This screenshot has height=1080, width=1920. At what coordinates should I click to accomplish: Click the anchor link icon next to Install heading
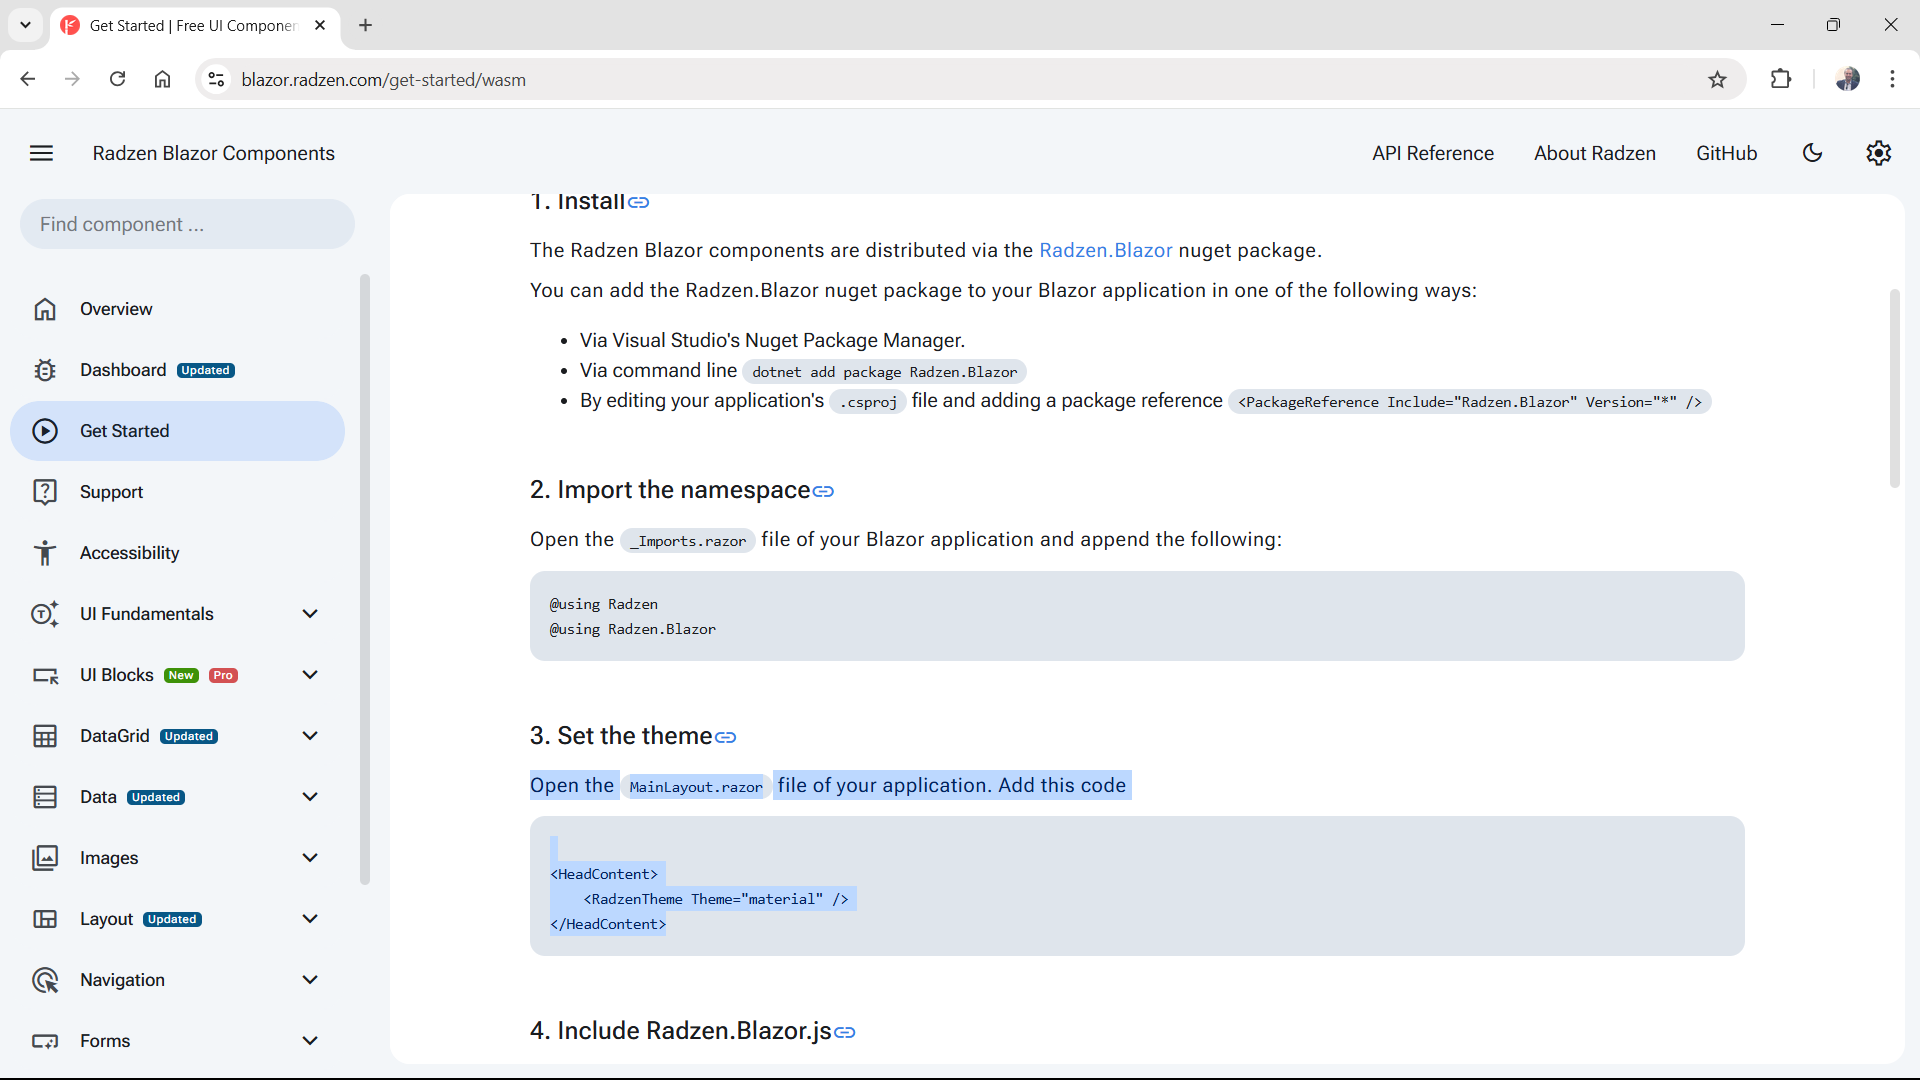click(x=638, y=202)
